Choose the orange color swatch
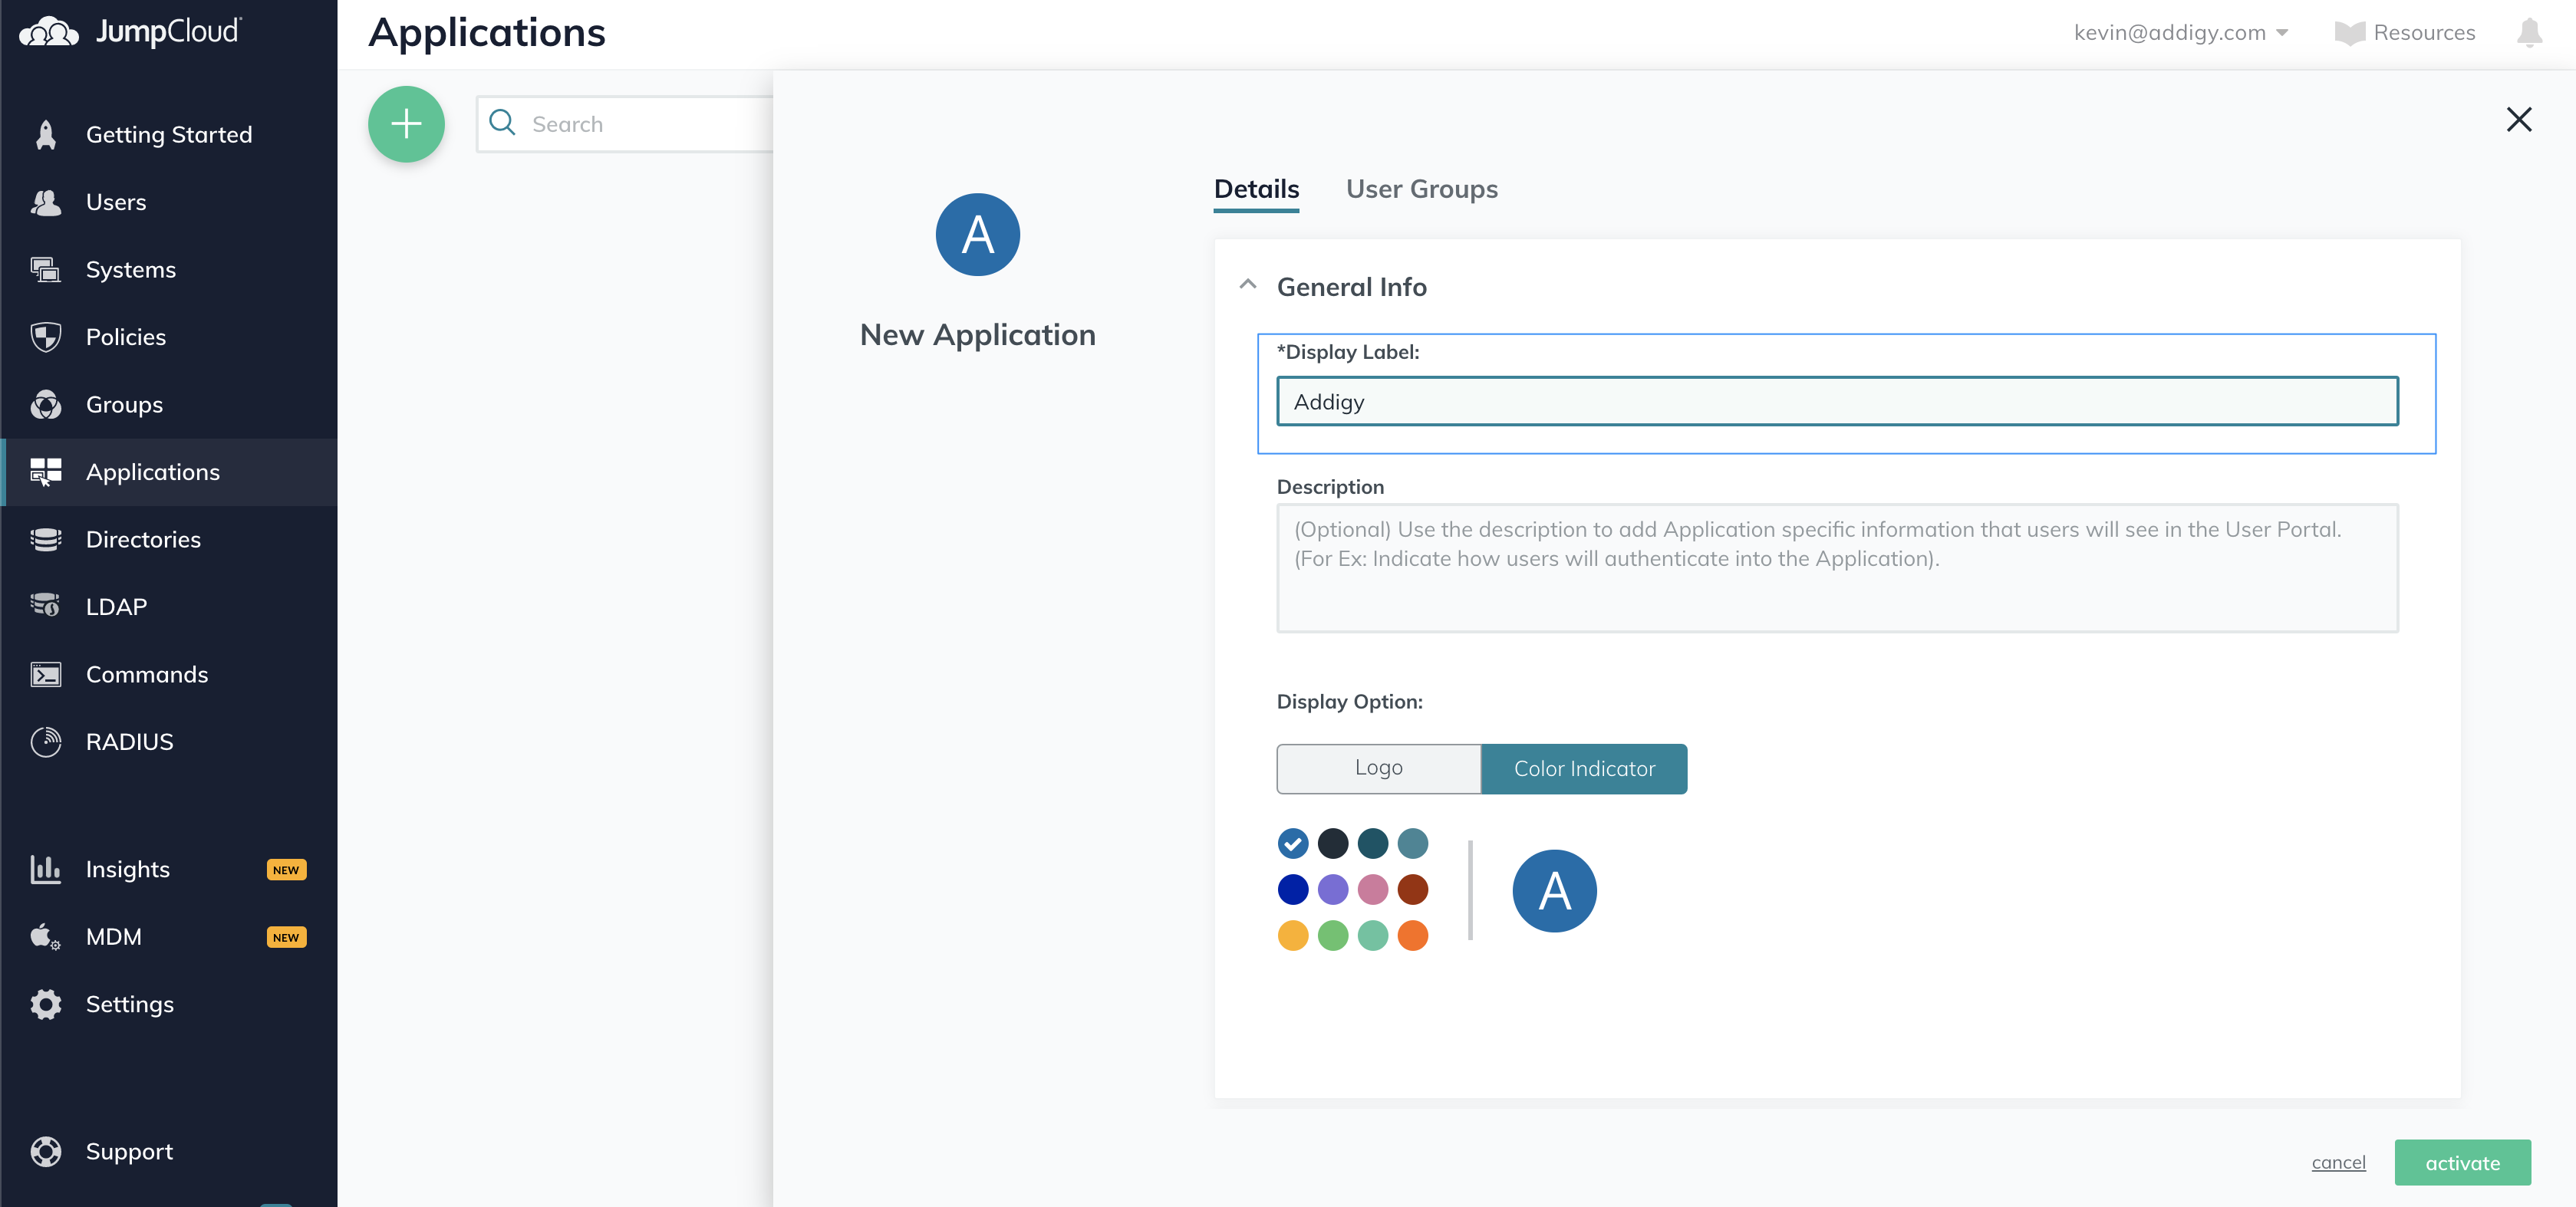Image resolution: width=2576 pixels, height=1207 pixels. click(x=1412, y=935)
